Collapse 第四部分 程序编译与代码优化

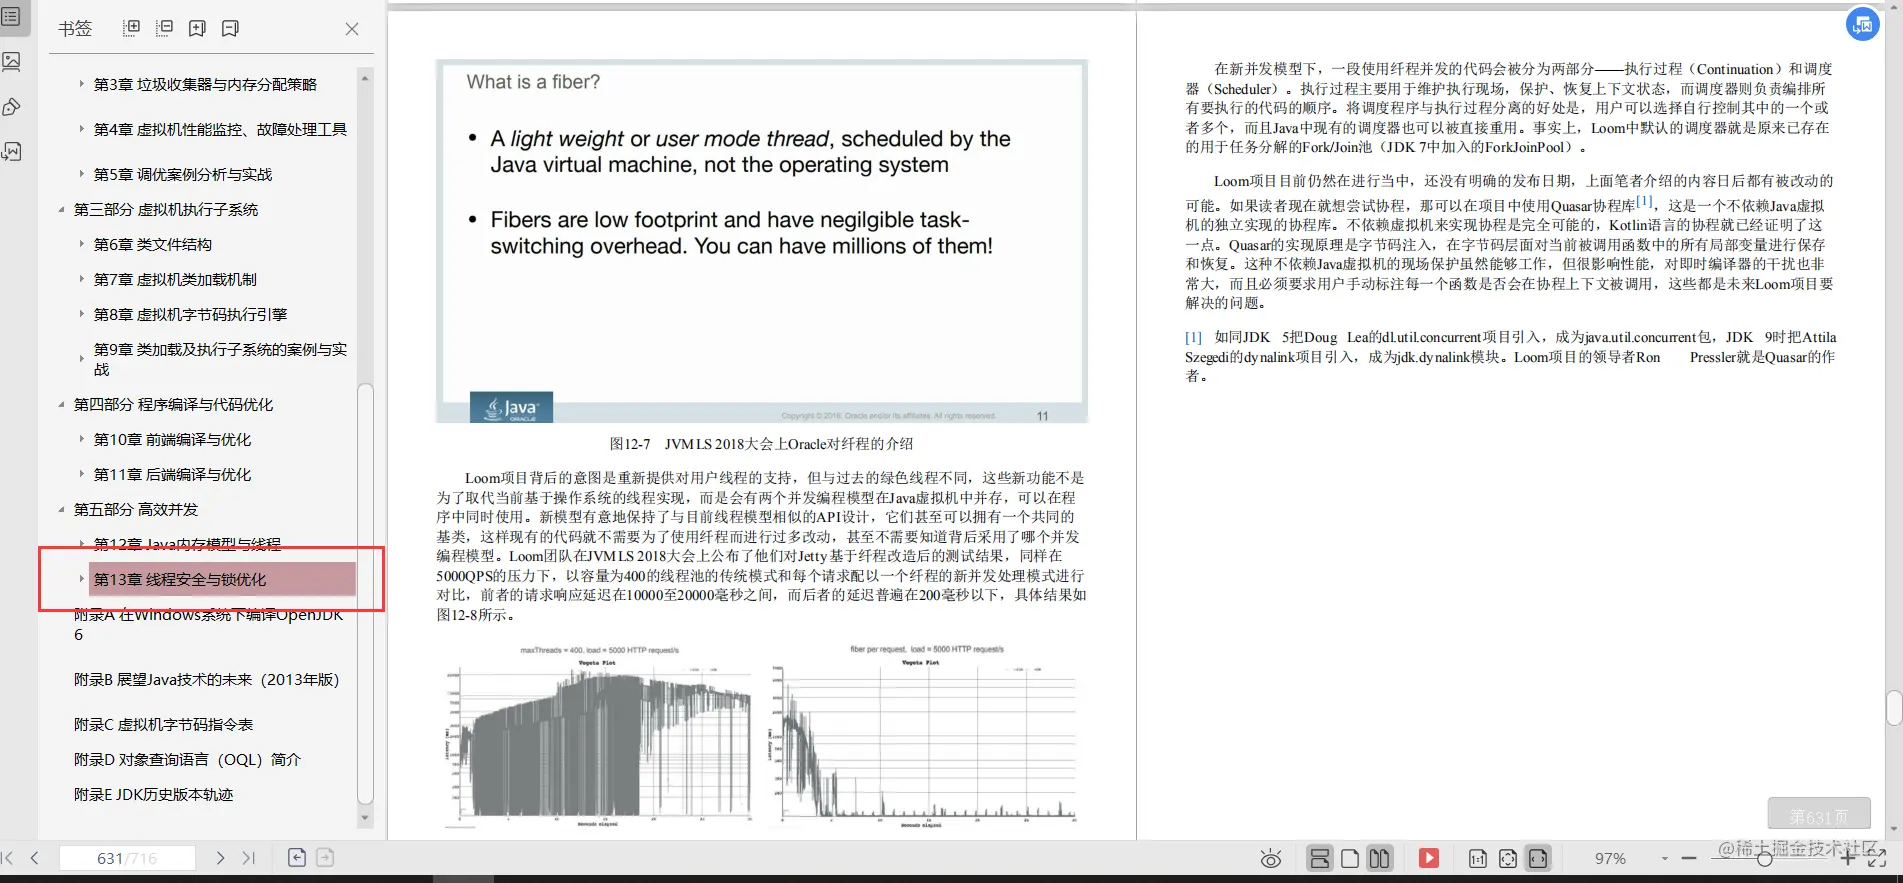[61, 404]
